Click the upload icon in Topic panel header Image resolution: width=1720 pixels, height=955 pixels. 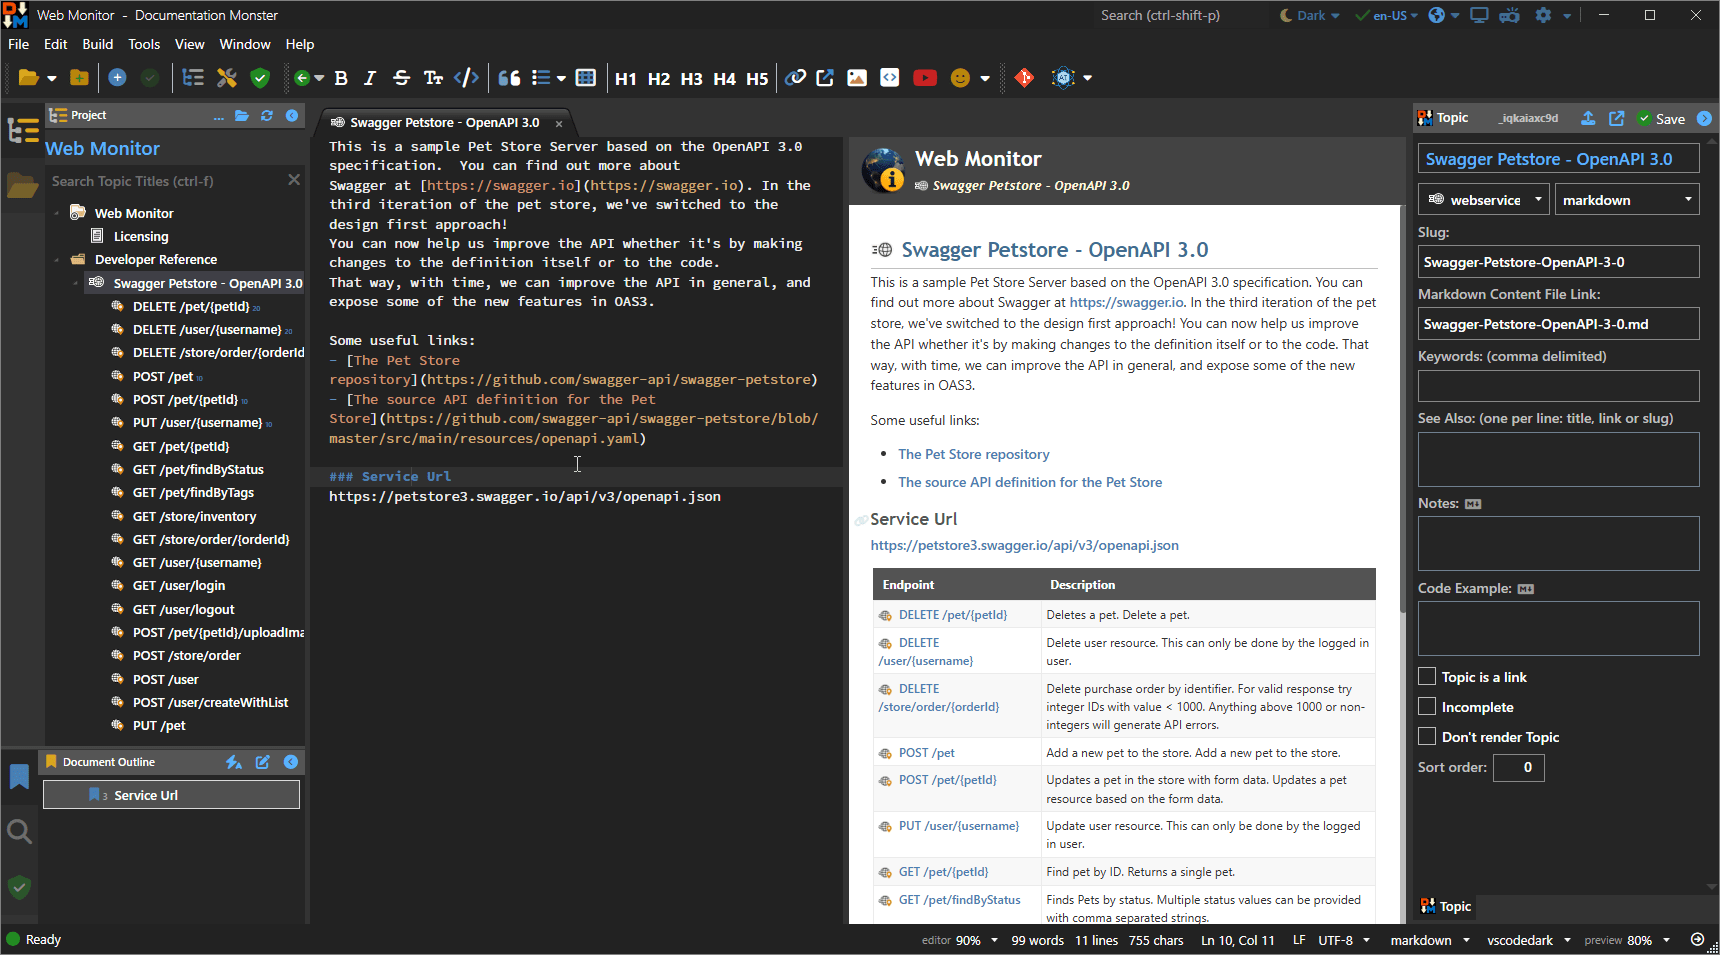1588,118
